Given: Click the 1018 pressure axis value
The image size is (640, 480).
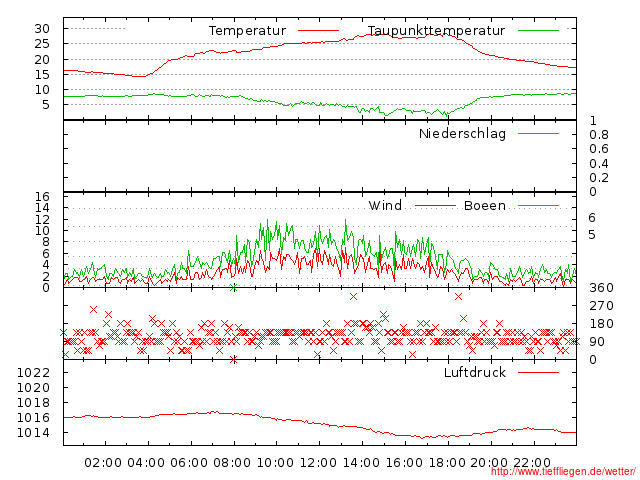Looking at the screenshot, I should [33, 403].
